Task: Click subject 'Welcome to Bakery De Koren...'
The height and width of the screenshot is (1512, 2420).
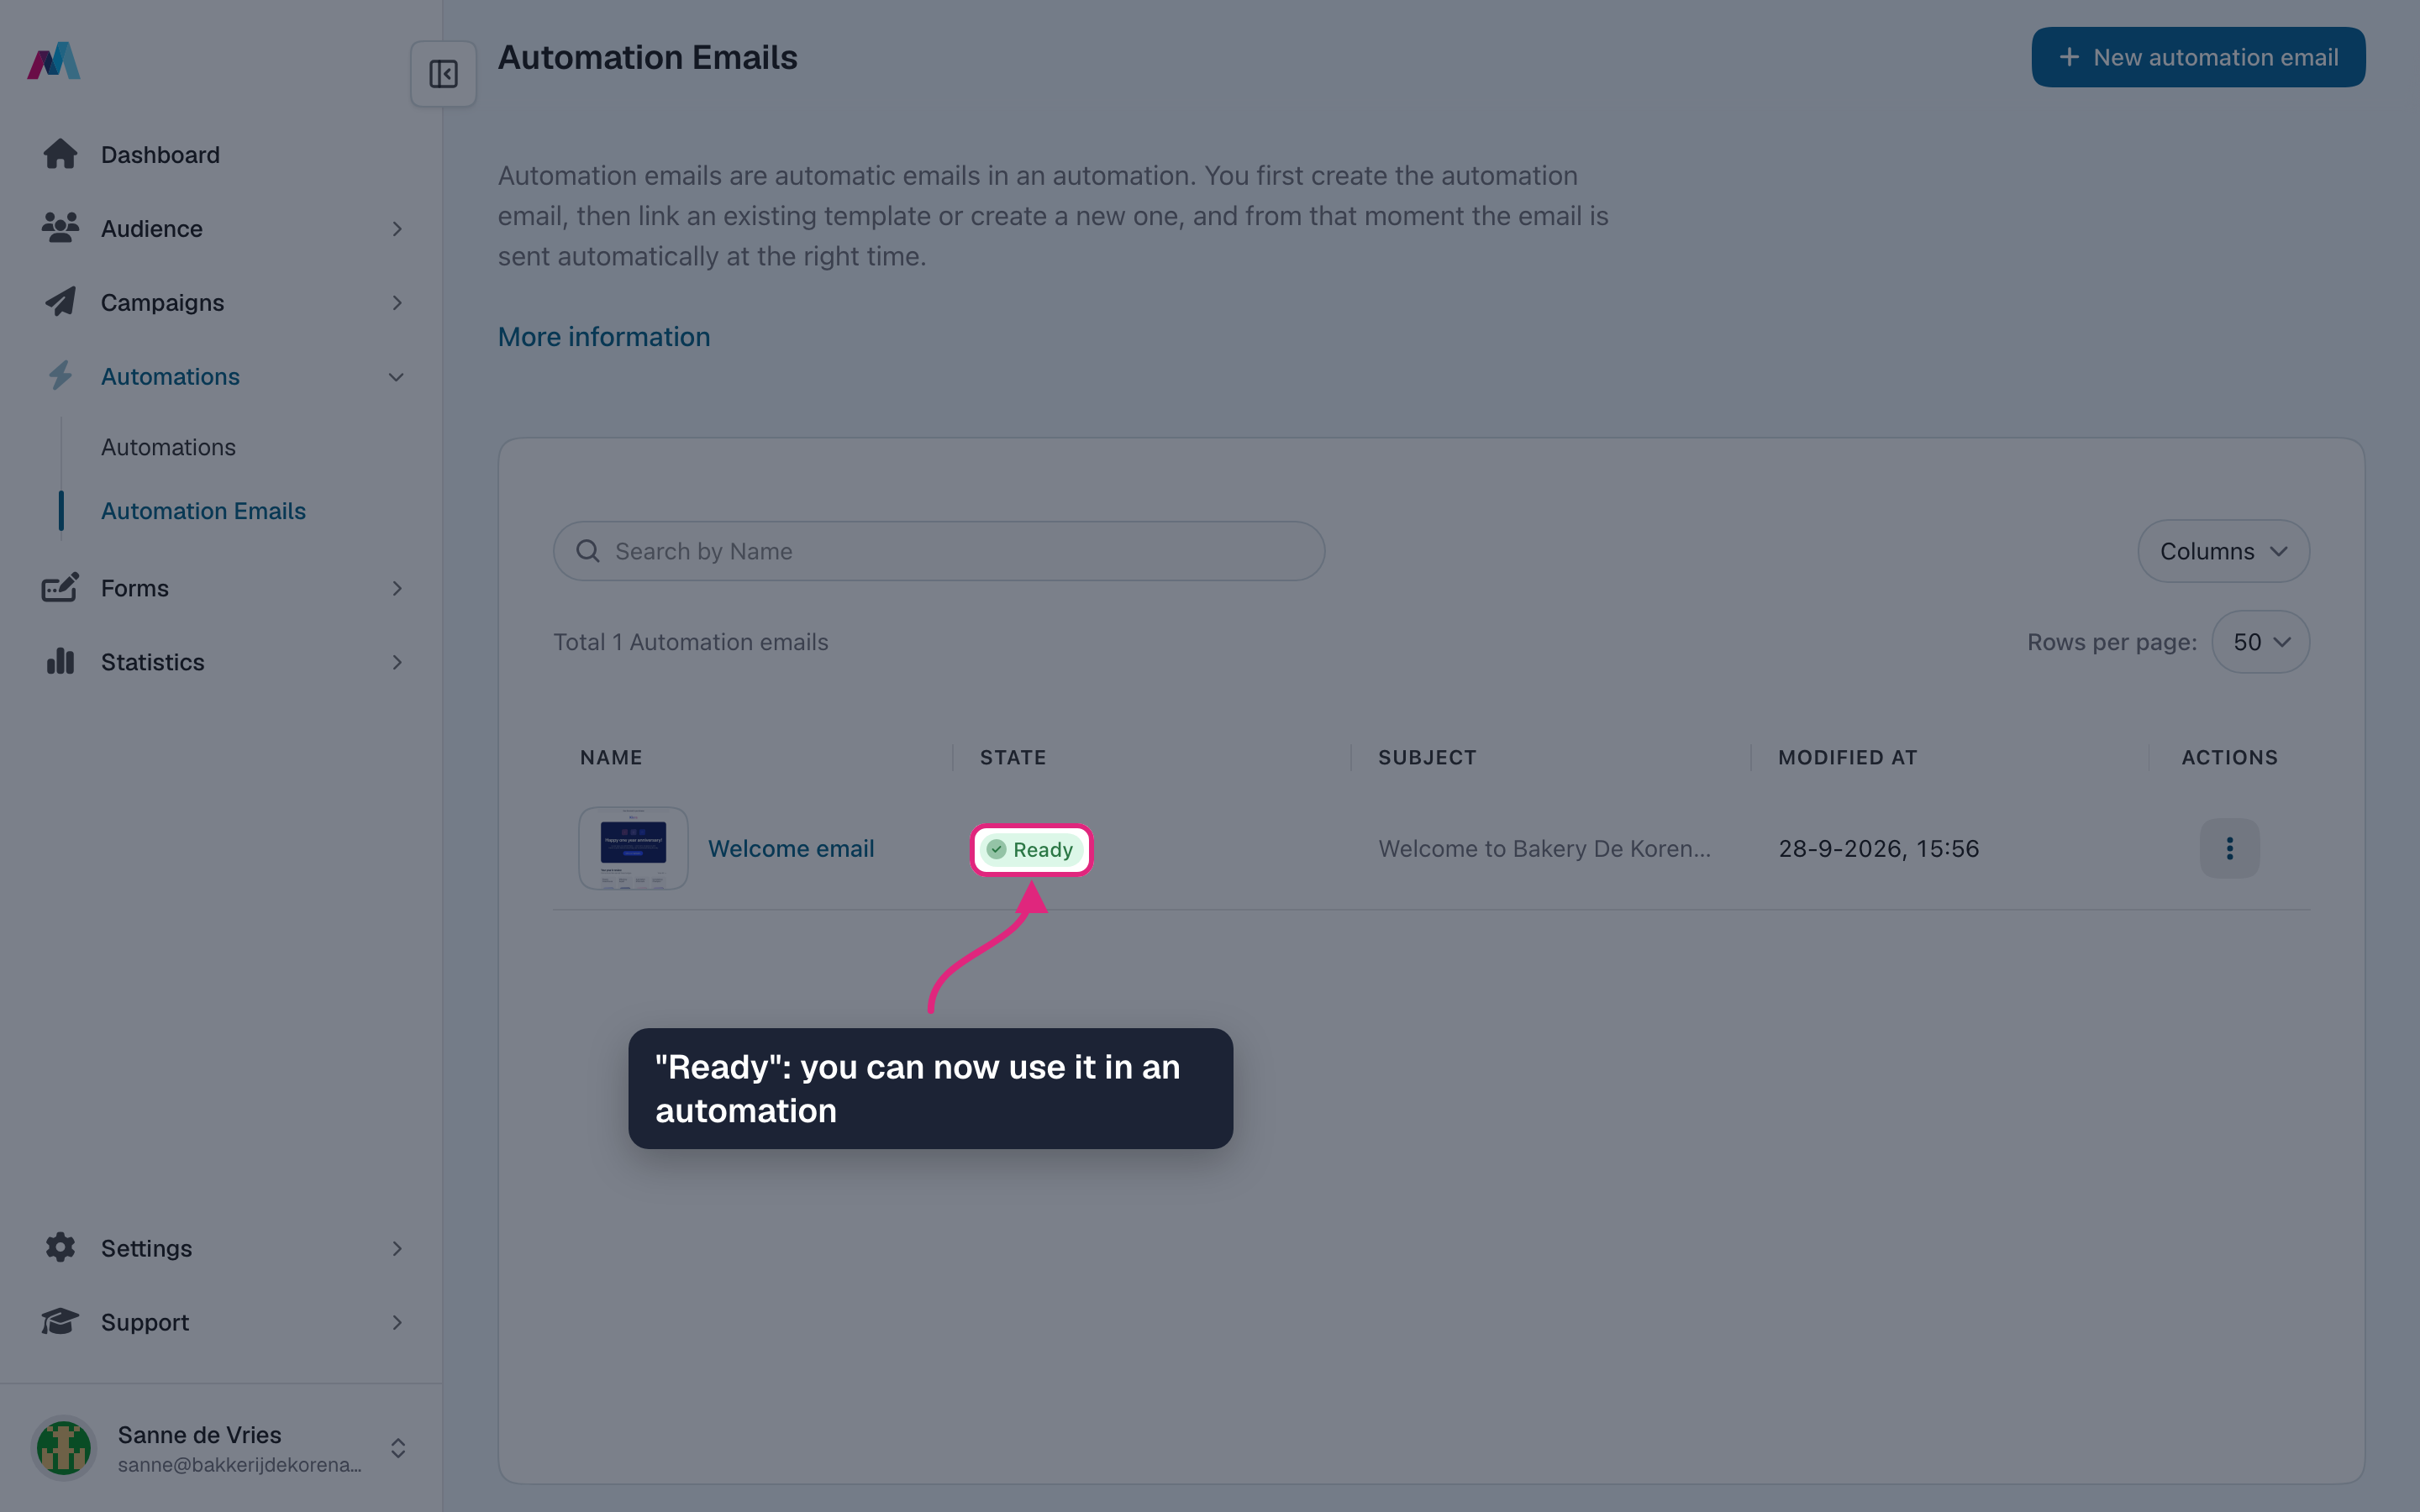Action: click(1544, 848)
